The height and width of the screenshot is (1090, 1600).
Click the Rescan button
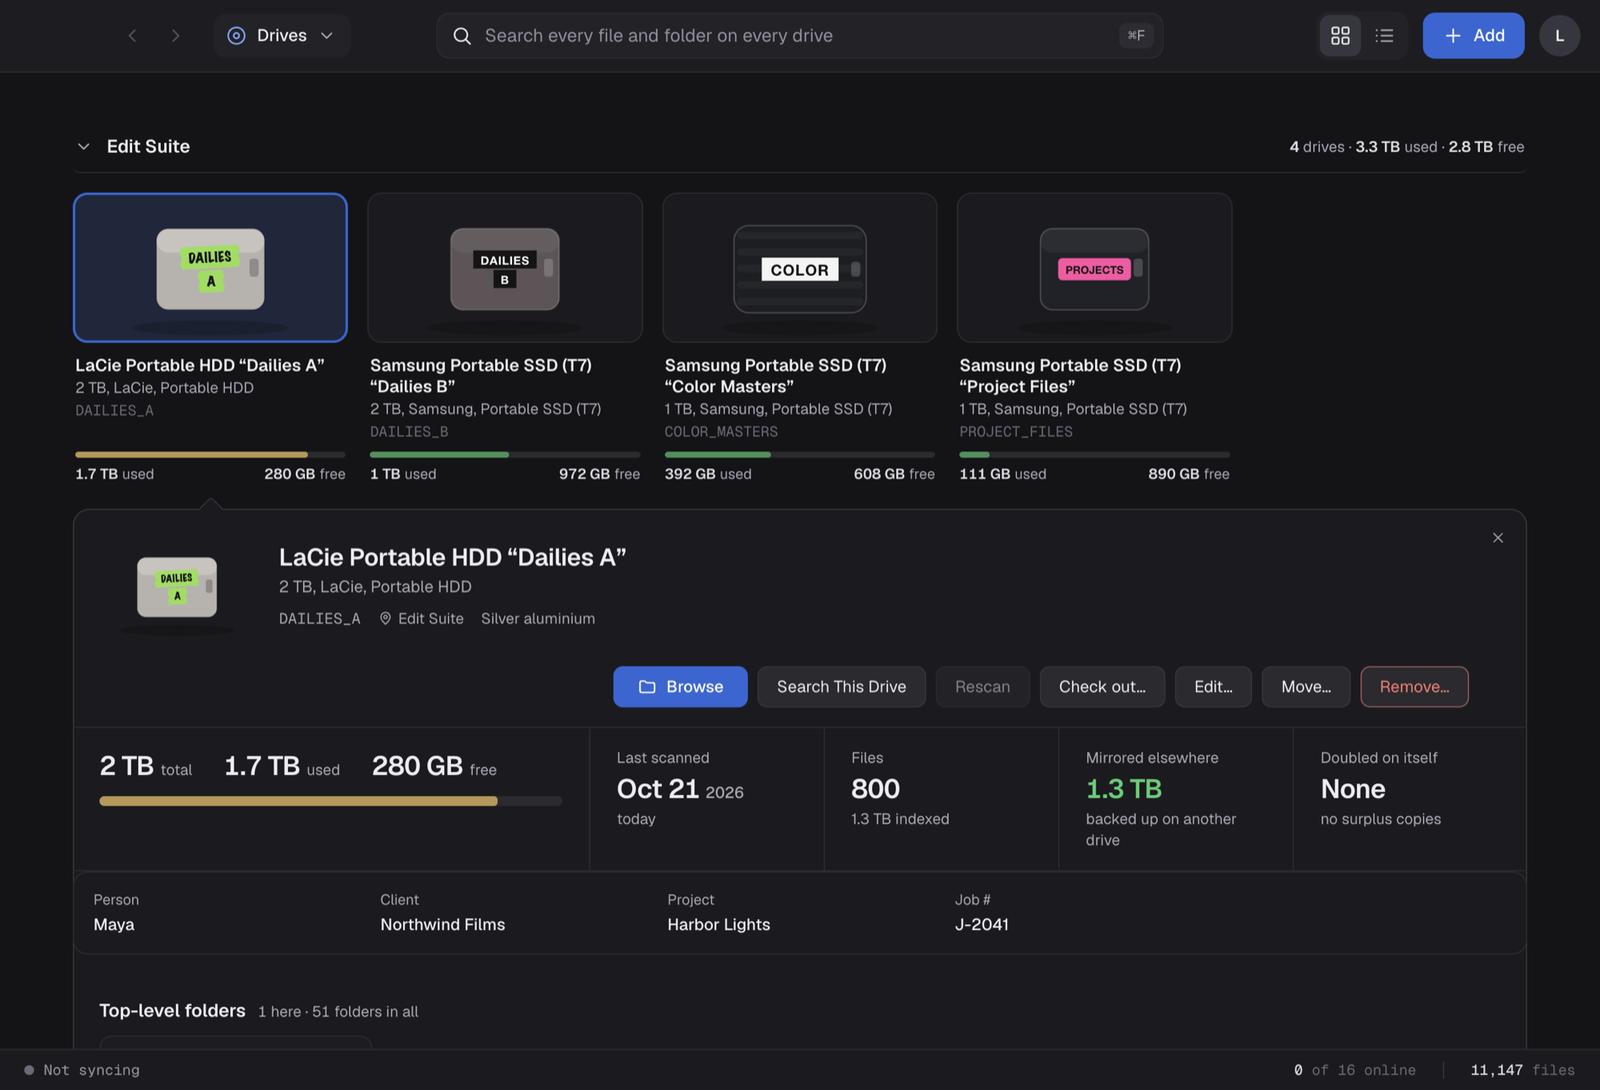(x=982, y=687)
